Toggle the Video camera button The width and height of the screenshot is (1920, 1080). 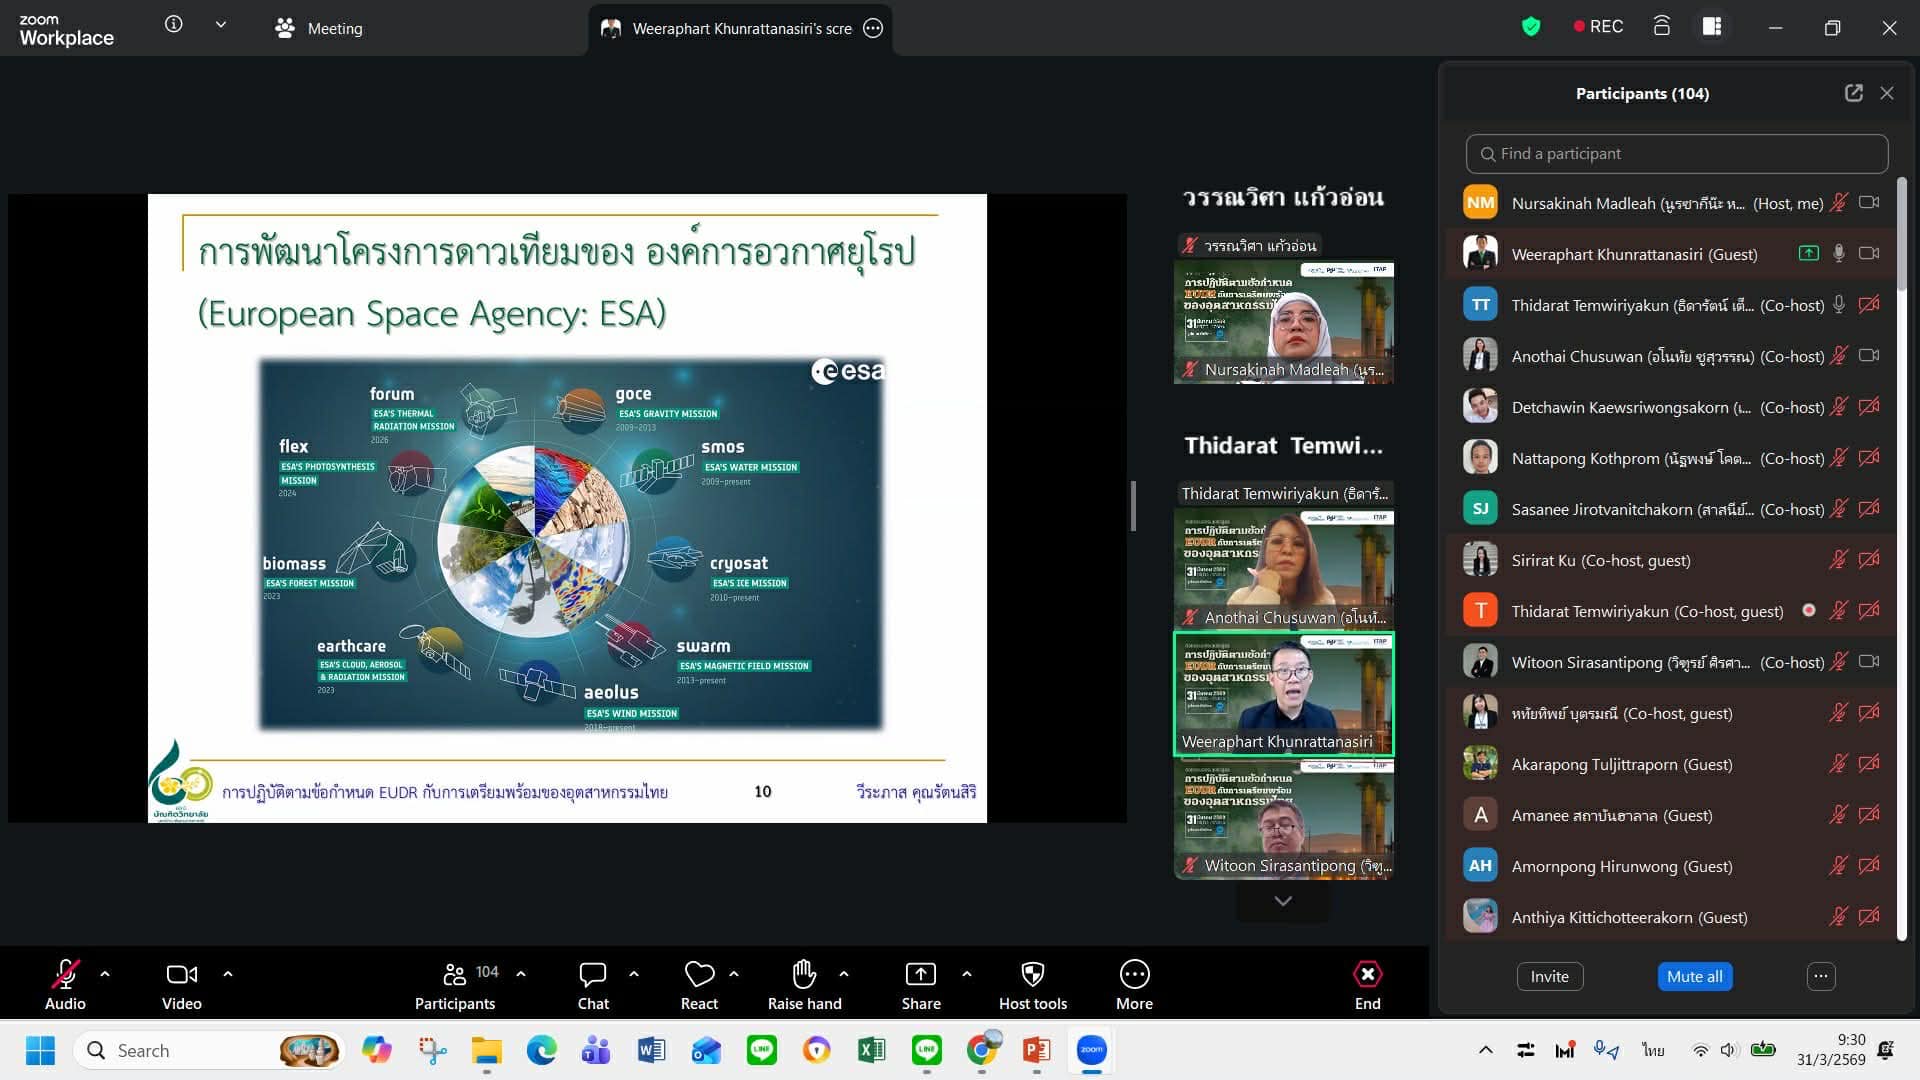click(181, 974)
